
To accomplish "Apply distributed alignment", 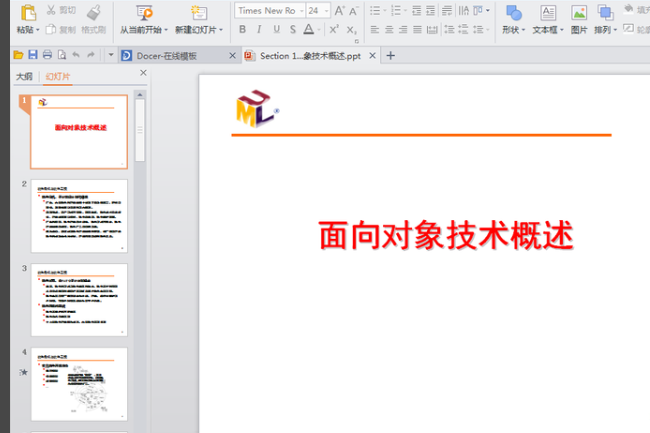I will click(432, 29).
